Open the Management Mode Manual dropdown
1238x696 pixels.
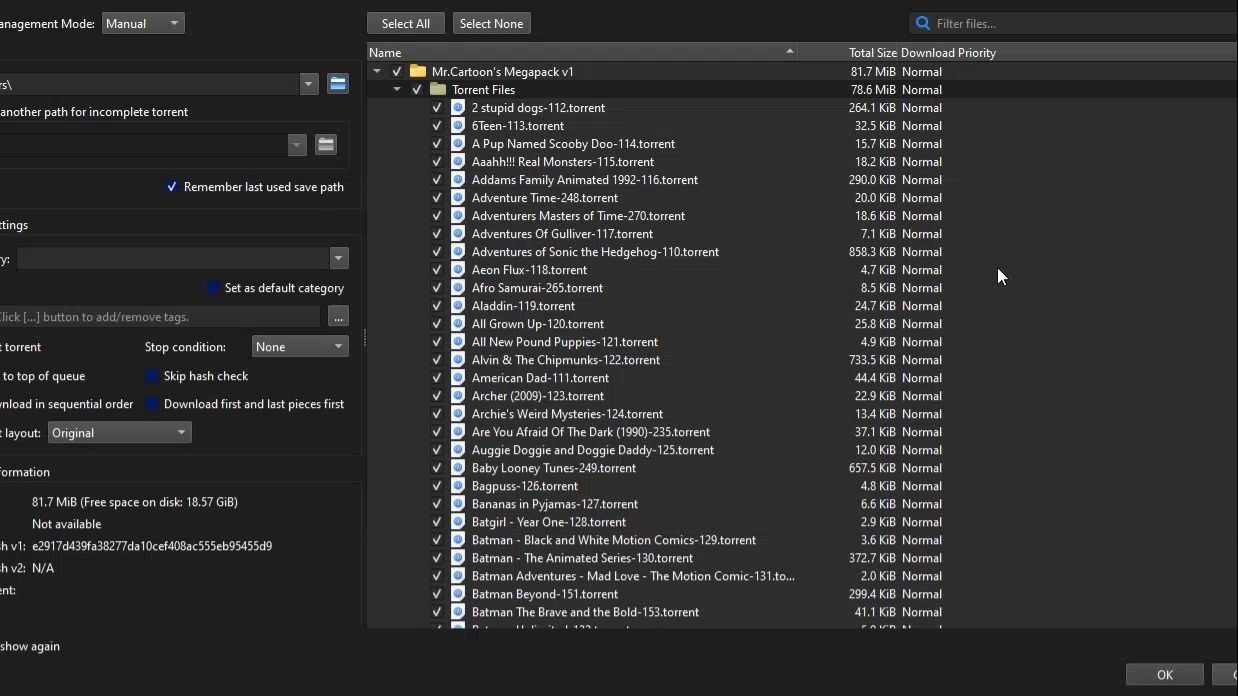pyautogui.click(x=143, y=23)
